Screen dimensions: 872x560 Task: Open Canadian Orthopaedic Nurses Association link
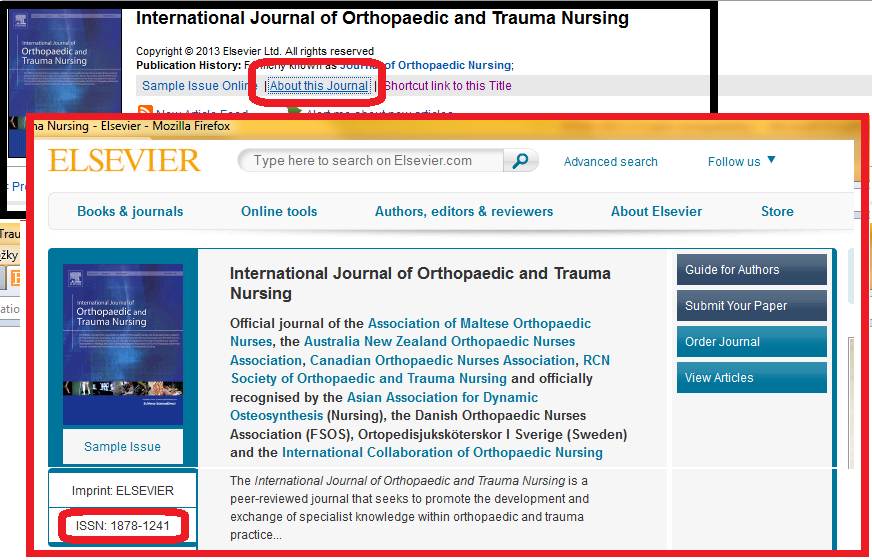pyautogui.click(x=443, y=360)
